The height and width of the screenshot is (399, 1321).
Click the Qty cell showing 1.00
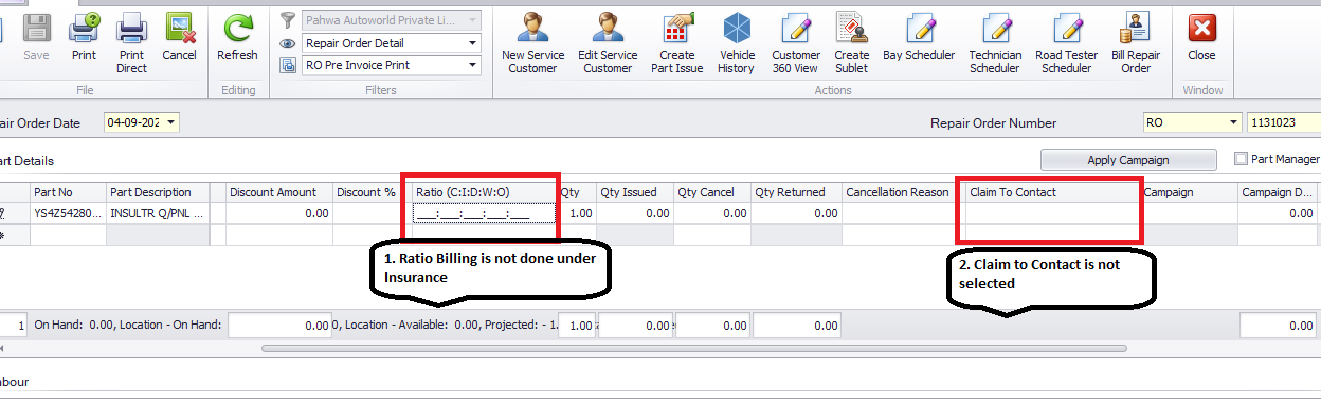pos(577,213)
